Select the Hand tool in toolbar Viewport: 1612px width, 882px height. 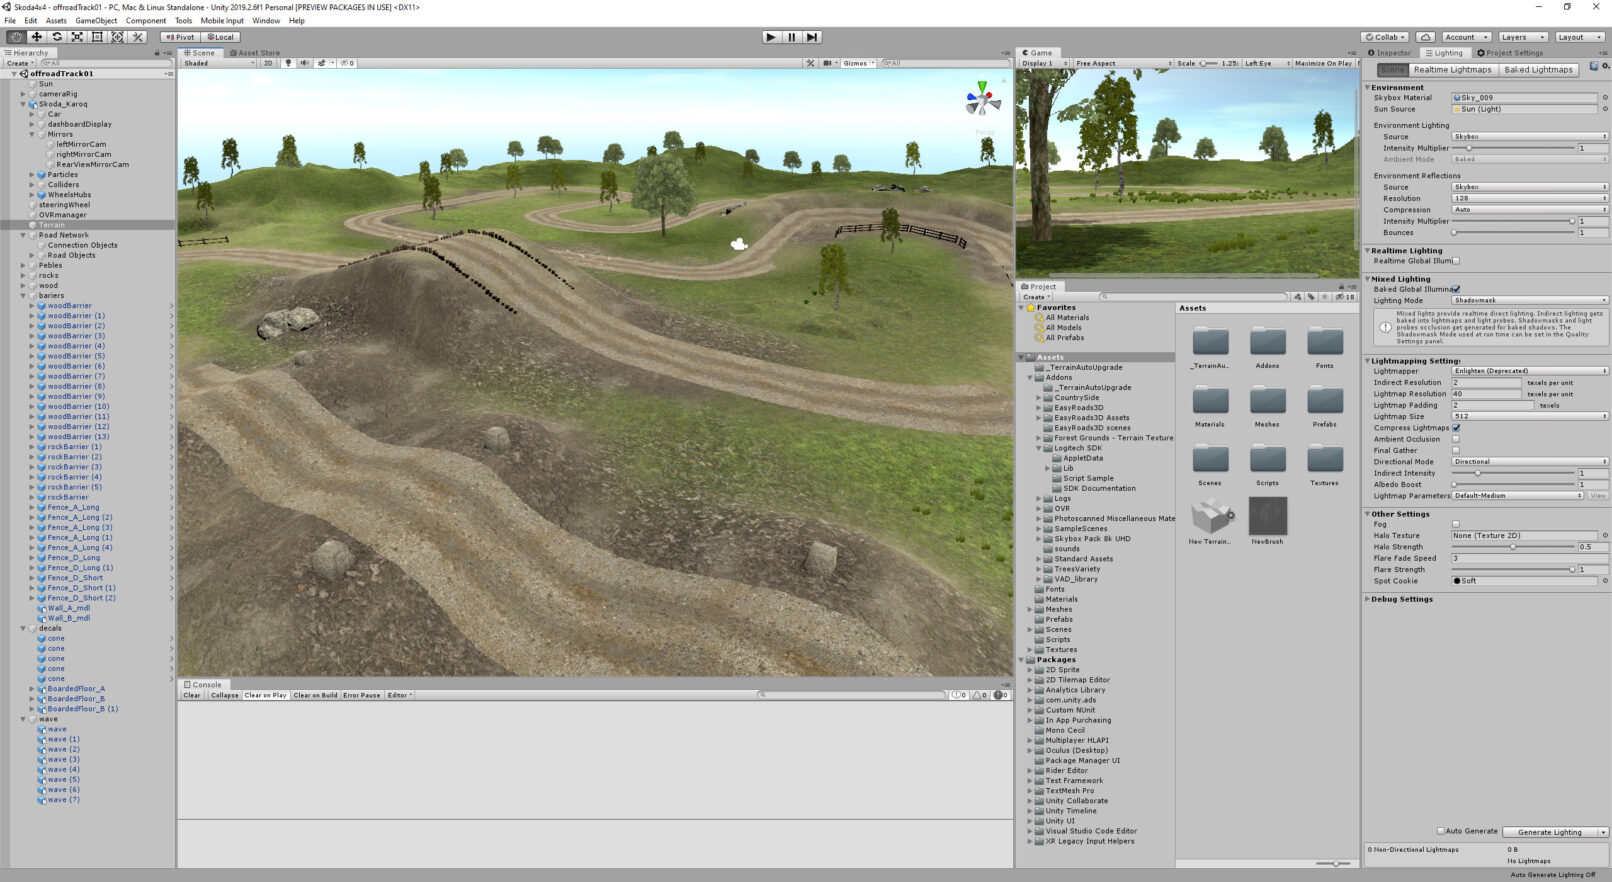coord(16,37)
